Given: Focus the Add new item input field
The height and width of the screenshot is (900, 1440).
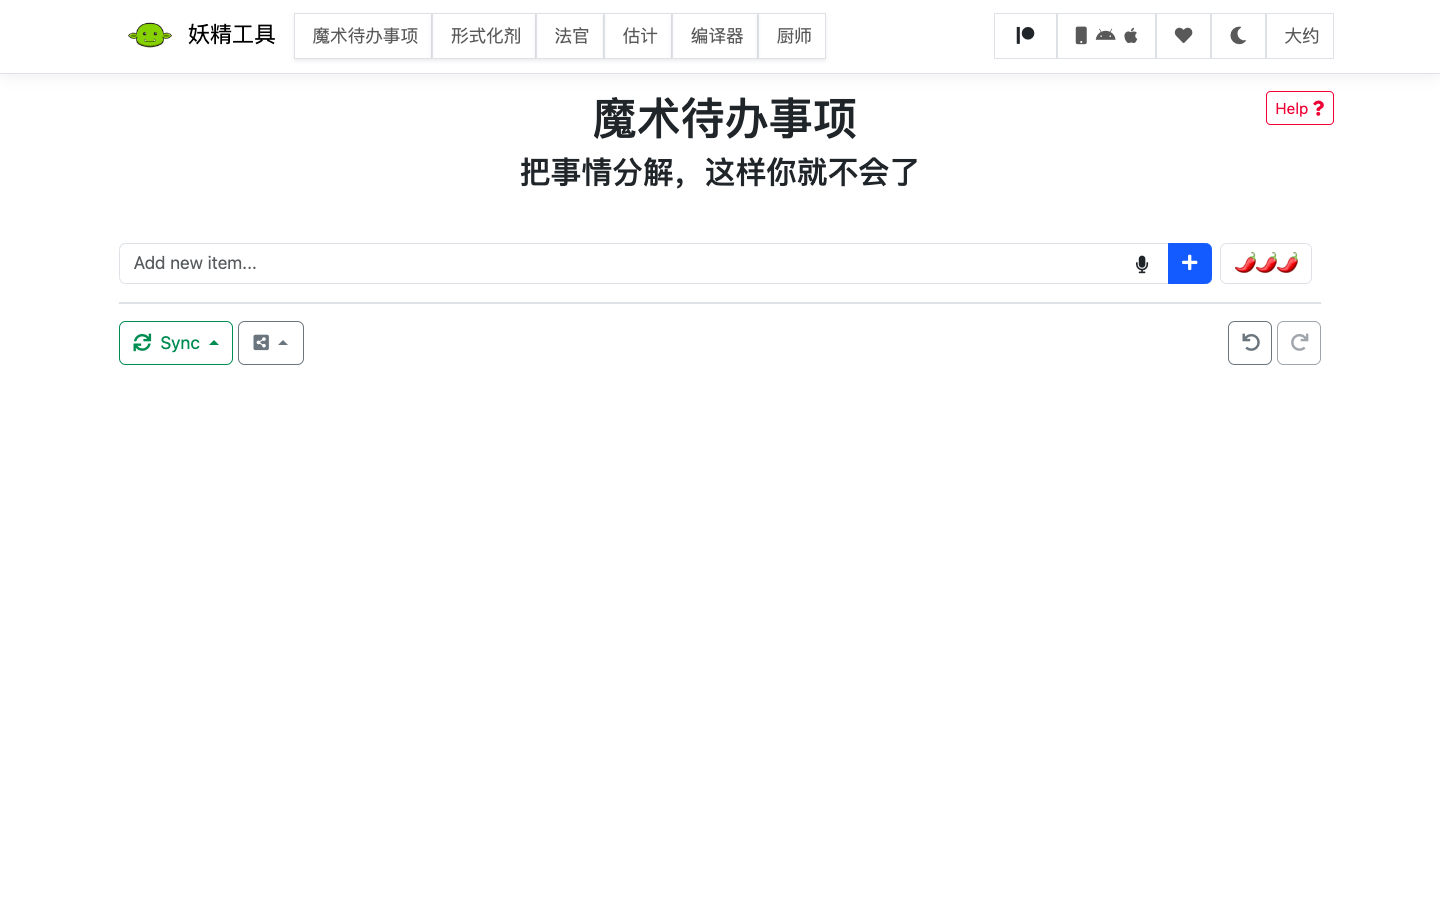Looking at the screenshot, I should pyautogui.click(x=620, y=264).
